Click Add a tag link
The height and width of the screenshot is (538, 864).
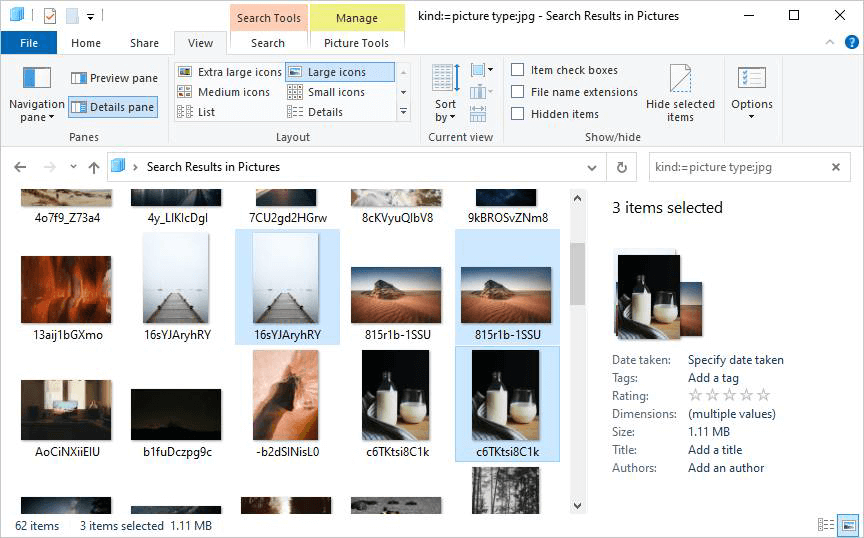point(713,378)
